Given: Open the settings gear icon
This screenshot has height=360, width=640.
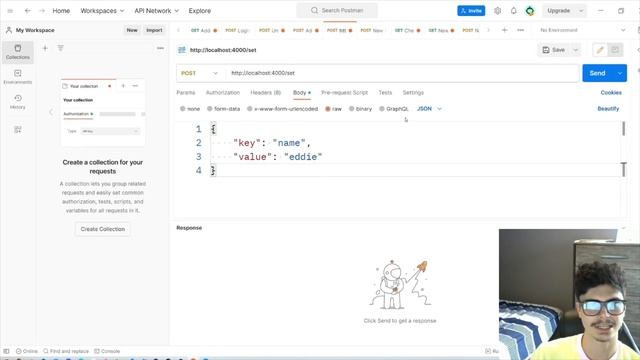Looking at the screenshot, I should click(497, 11).
